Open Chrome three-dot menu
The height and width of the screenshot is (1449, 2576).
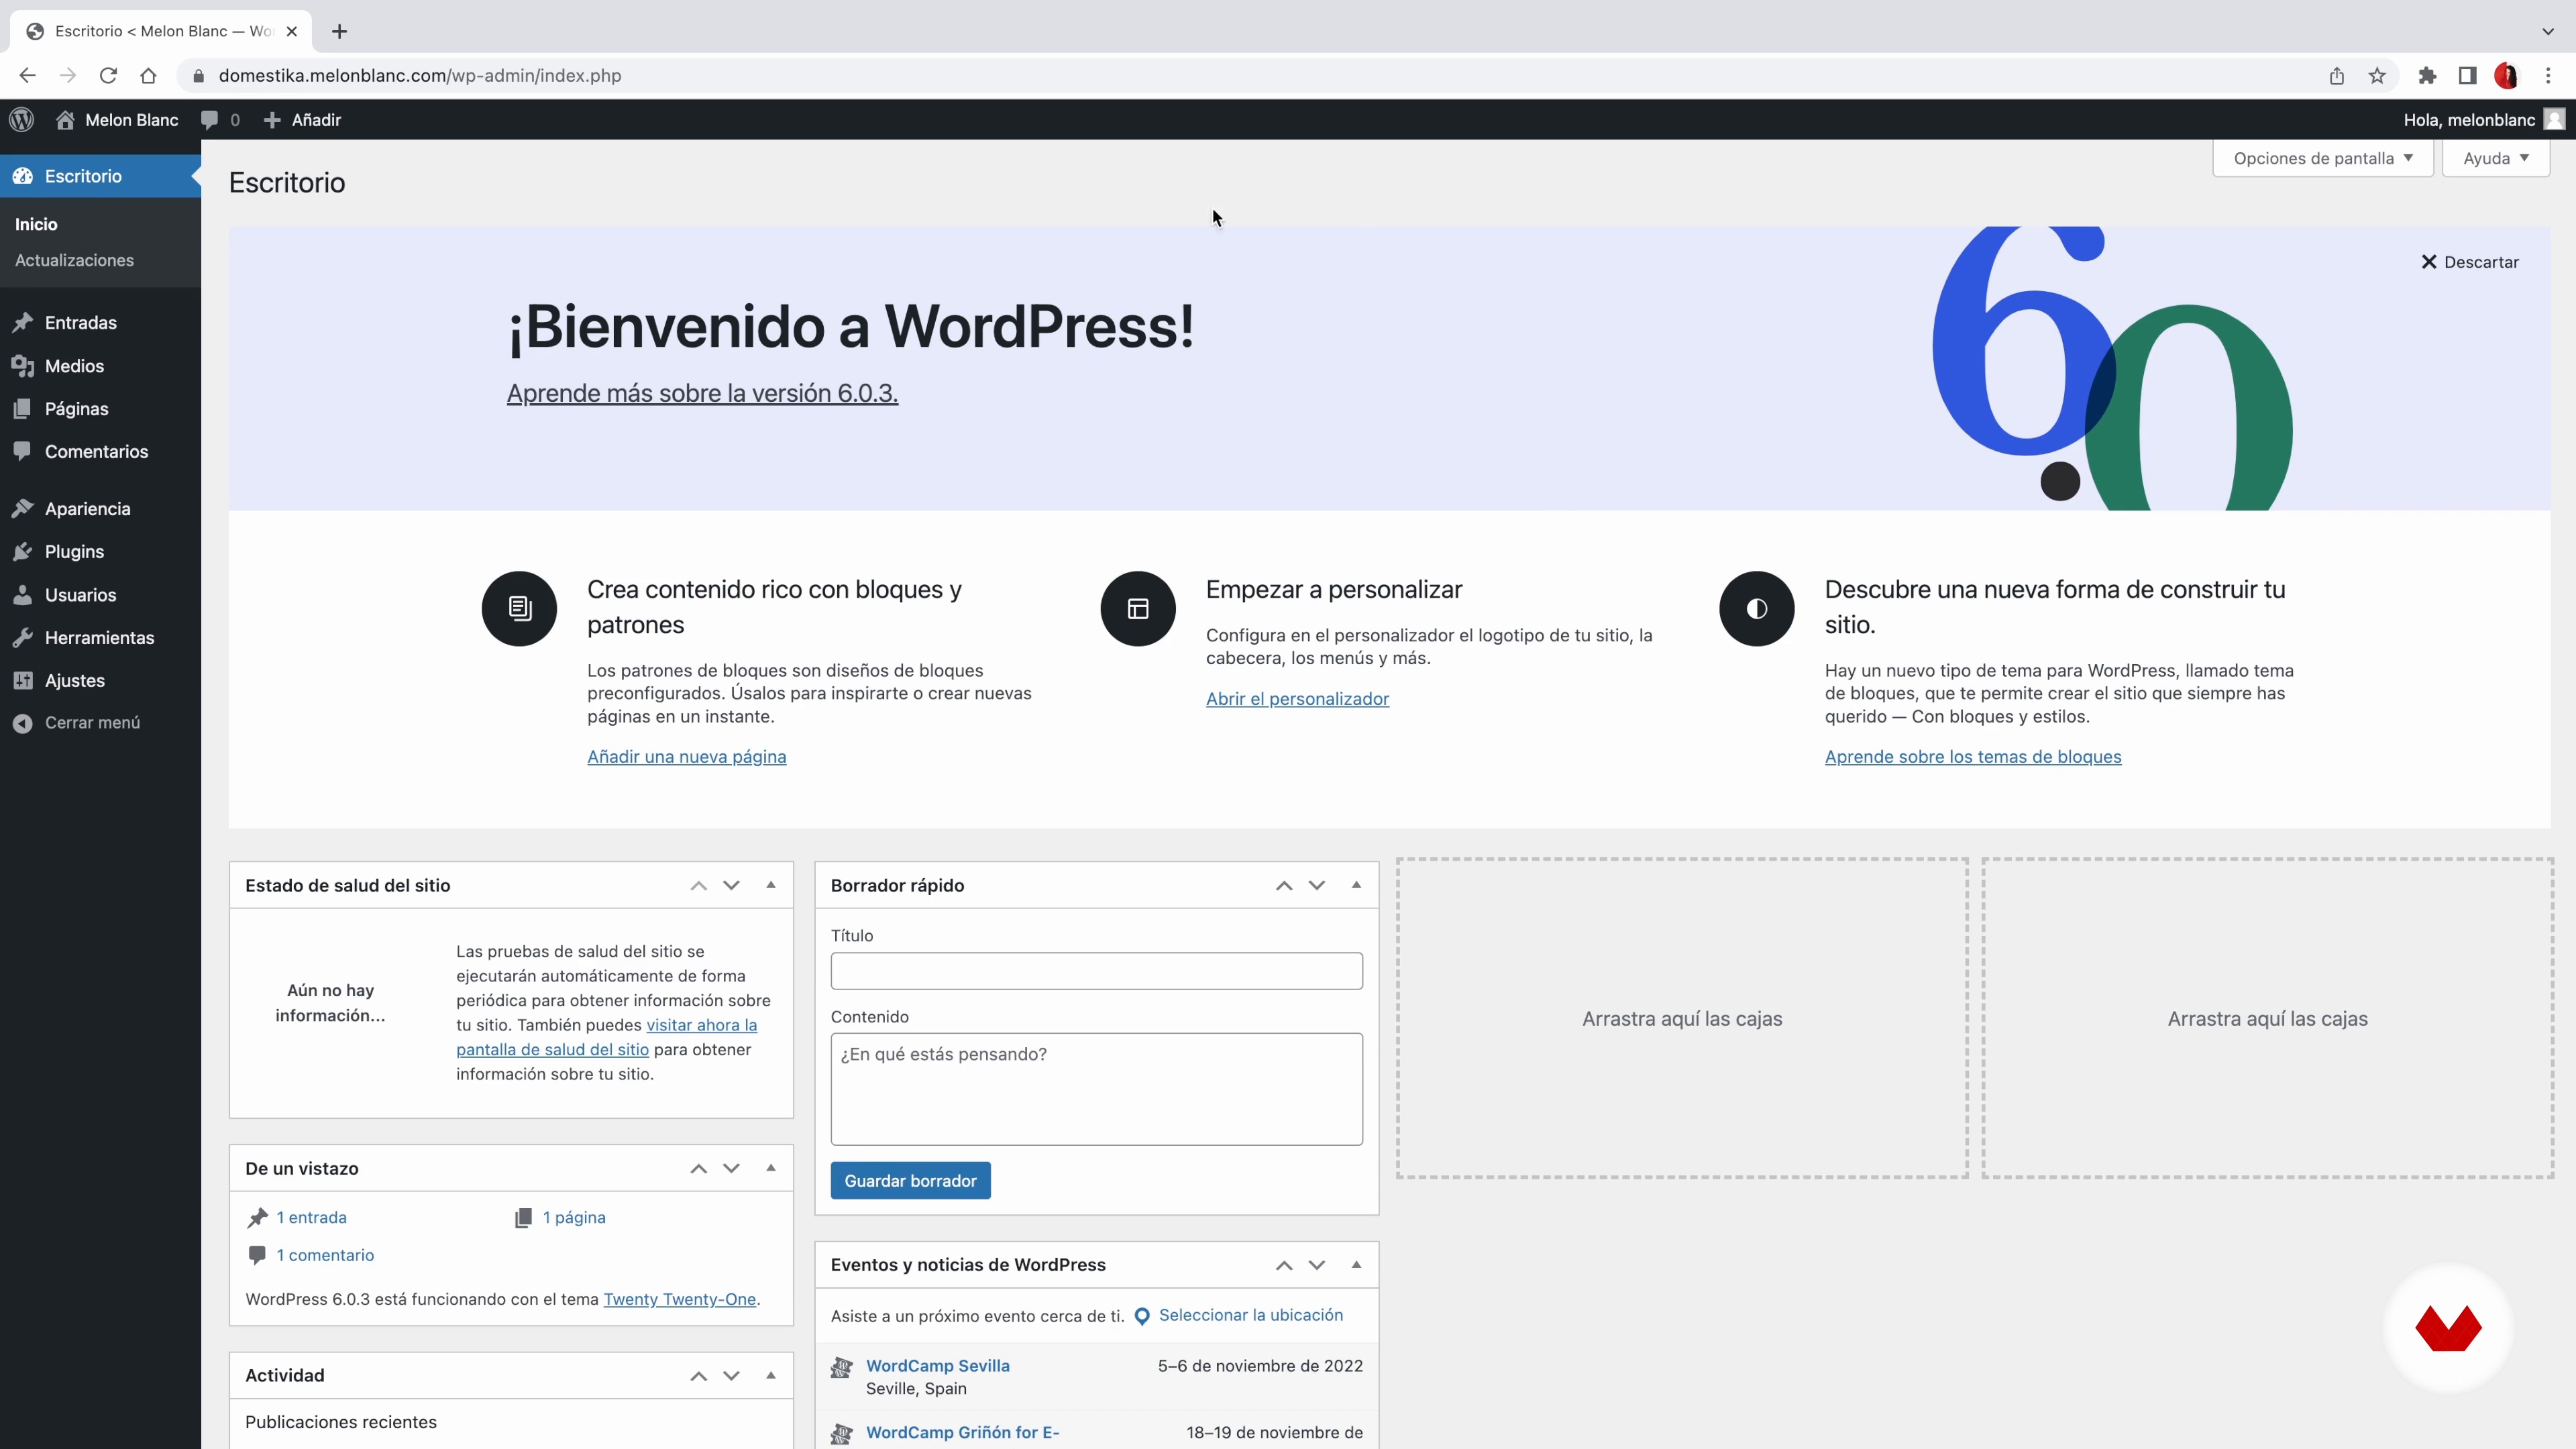coord(2548,76)
